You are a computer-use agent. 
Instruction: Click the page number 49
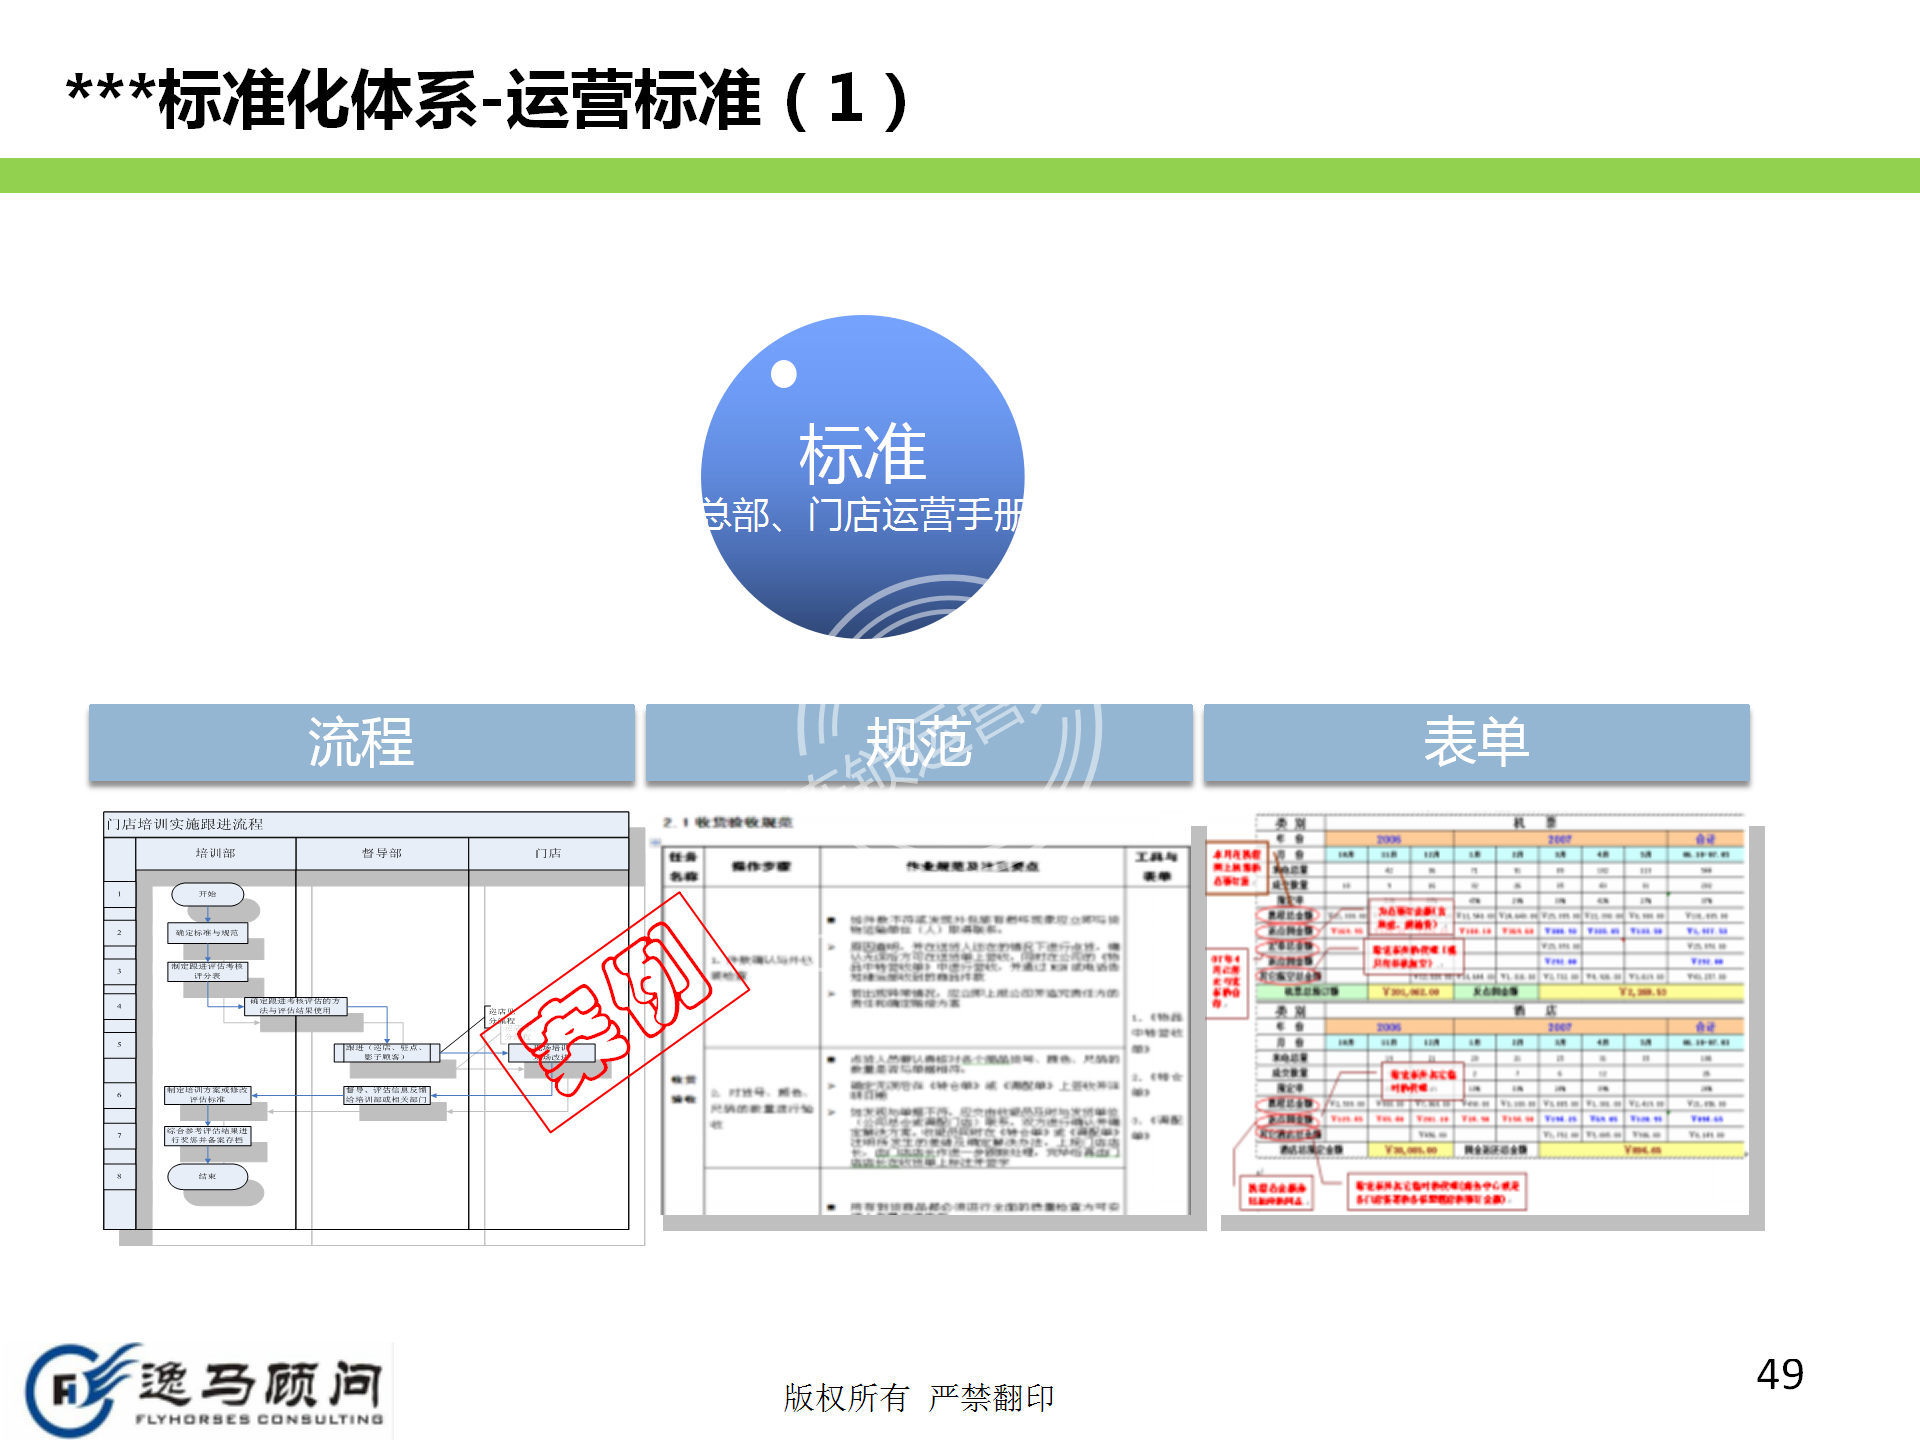click(1780, 1374)
